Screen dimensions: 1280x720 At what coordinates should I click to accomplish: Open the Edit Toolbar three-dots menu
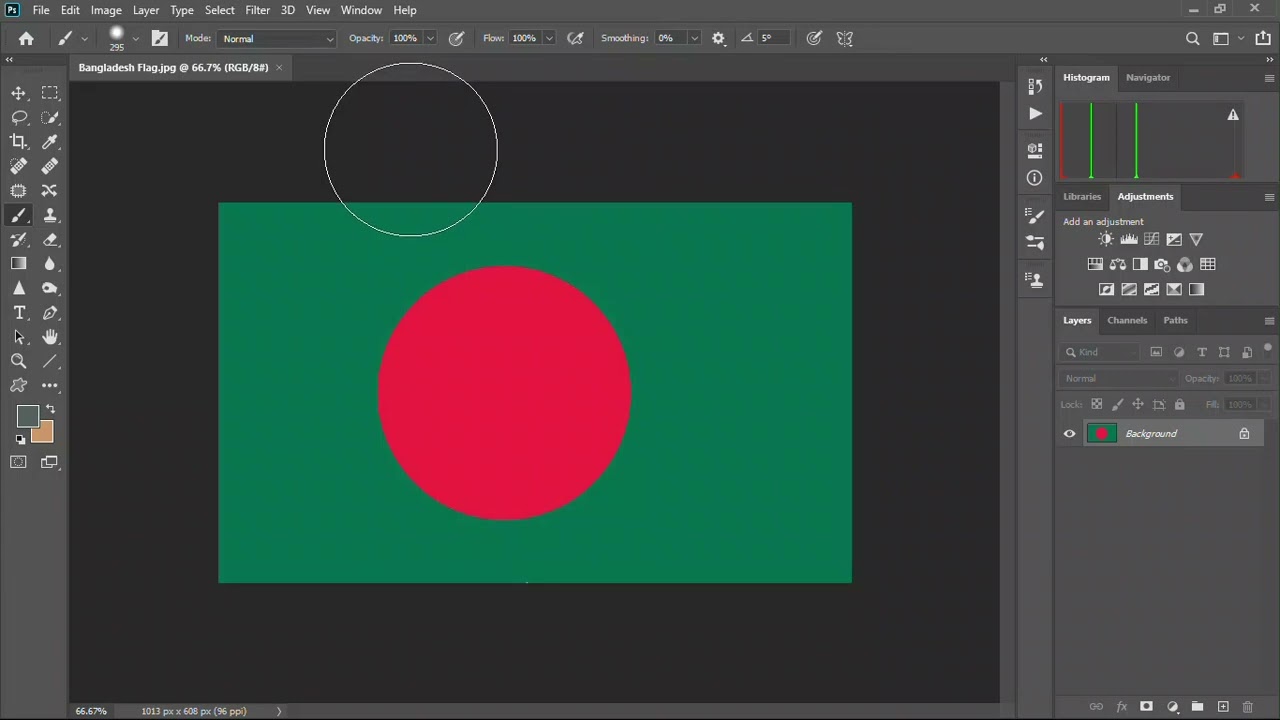[50, 385]
